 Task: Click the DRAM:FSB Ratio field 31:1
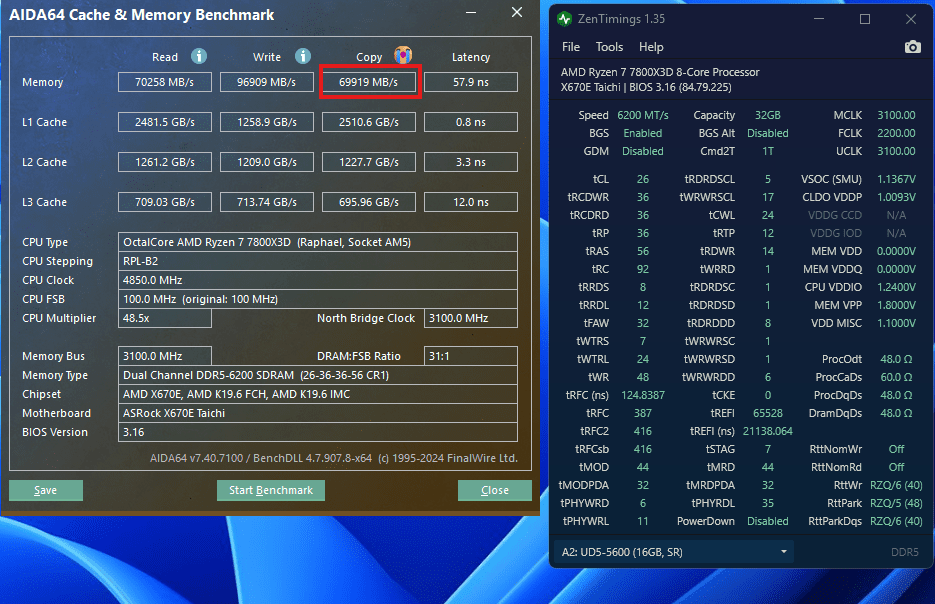point(471,356)
